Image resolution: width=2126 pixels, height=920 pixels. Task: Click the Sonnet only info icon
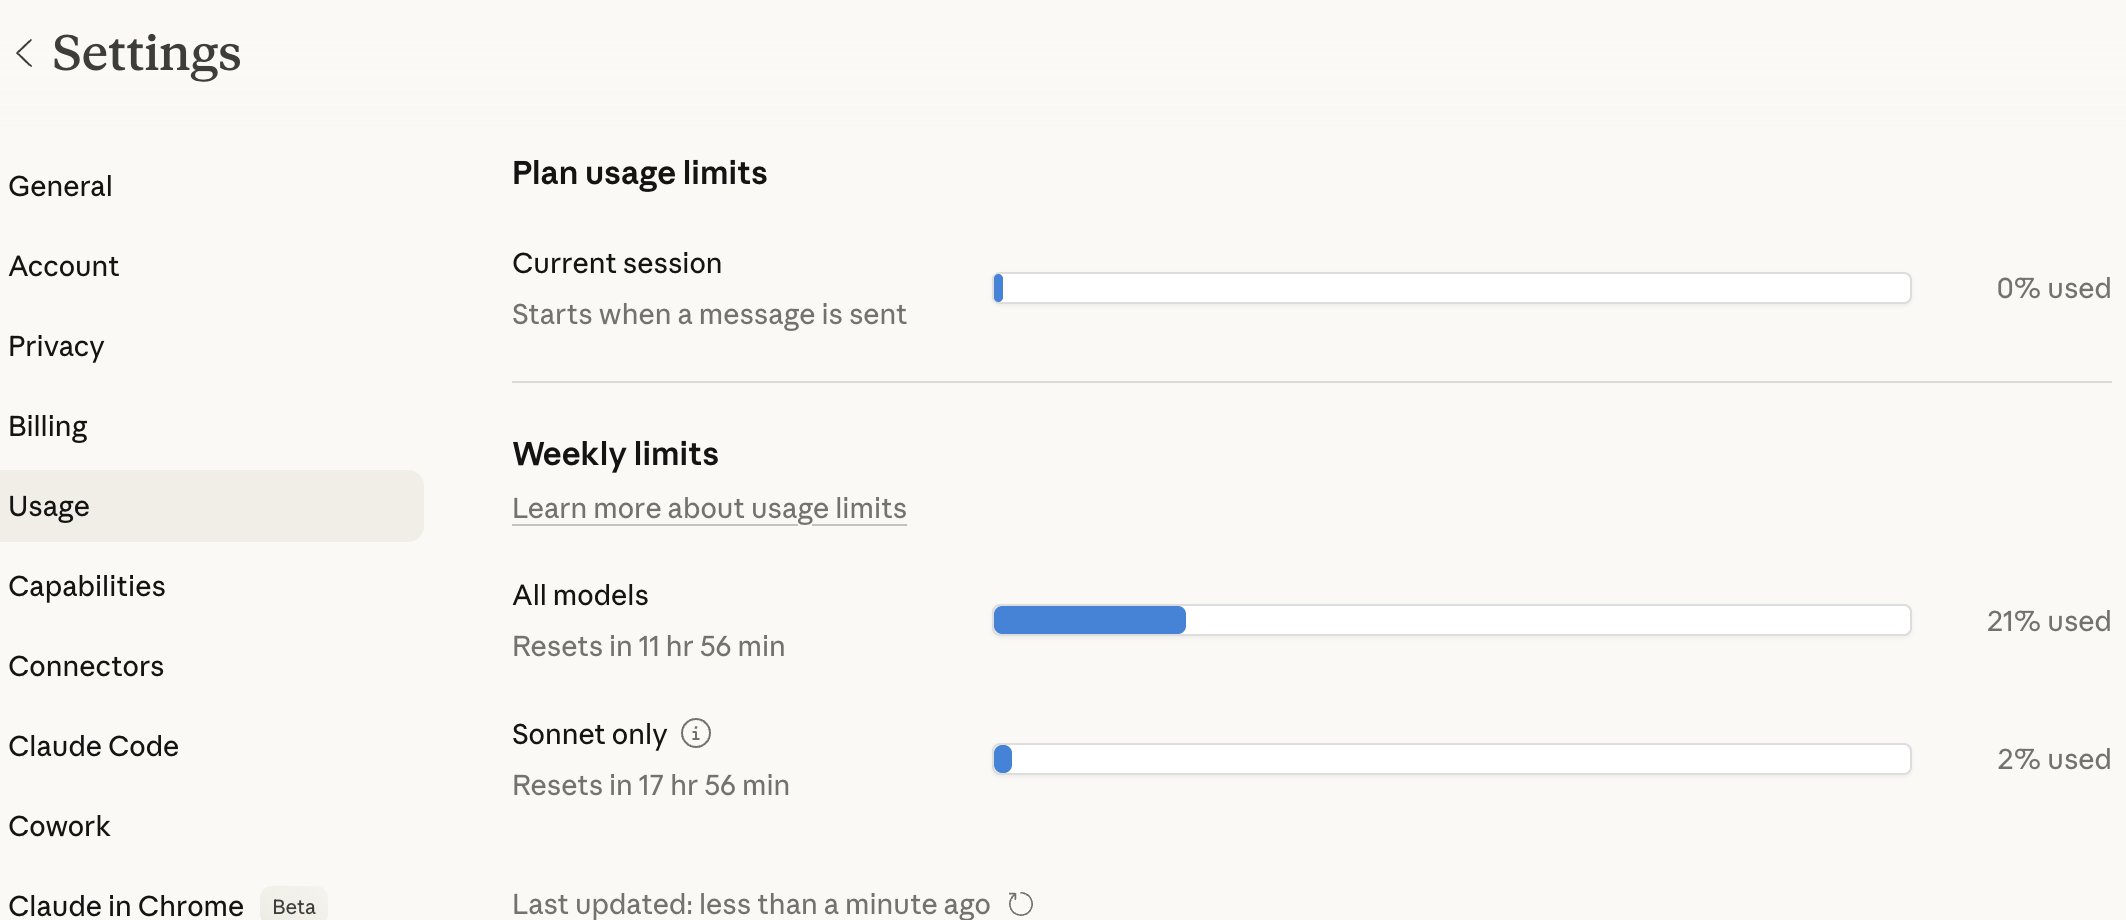pyautogui.click(x=696, y=733)
